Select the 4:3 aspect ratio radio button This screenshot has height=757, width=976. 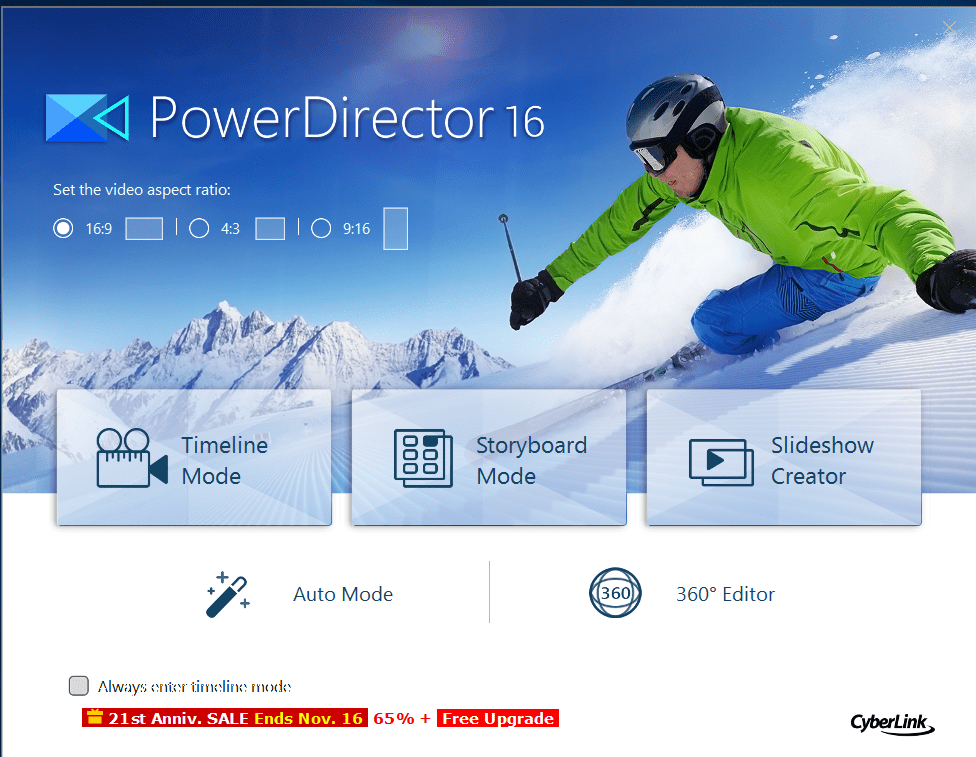pyautogui.click(x=199, y=228)
